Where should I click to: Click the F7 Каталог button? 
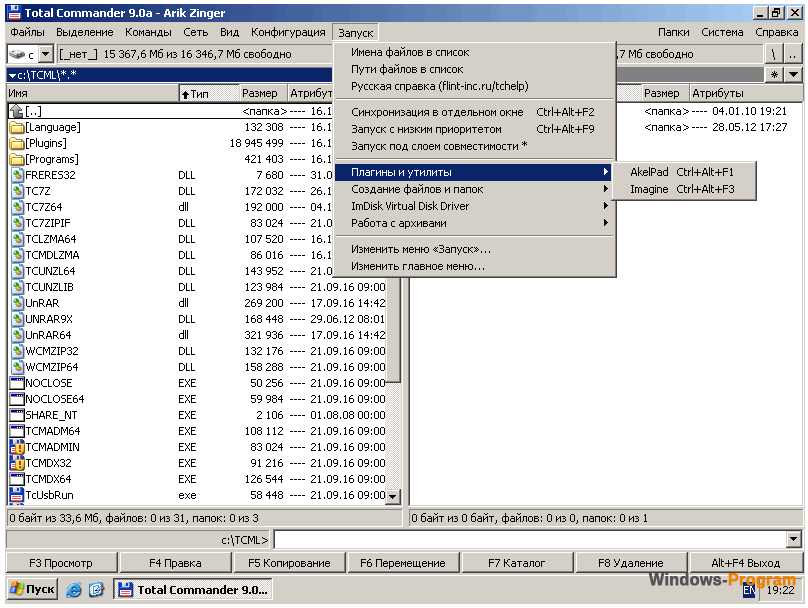(x=516, y=563)
